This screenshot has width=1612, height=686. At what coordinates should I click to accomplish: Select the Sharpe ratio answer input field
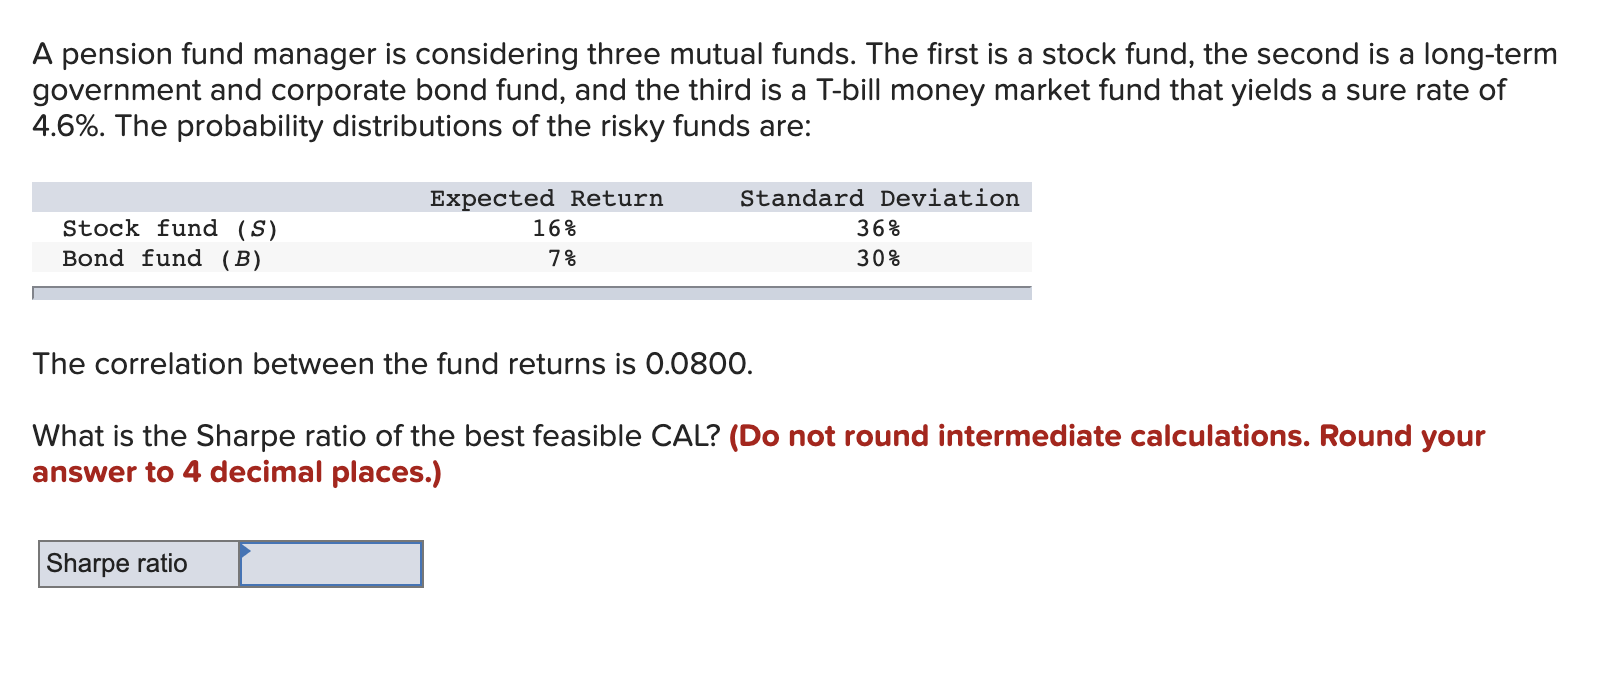click(330, 565)
